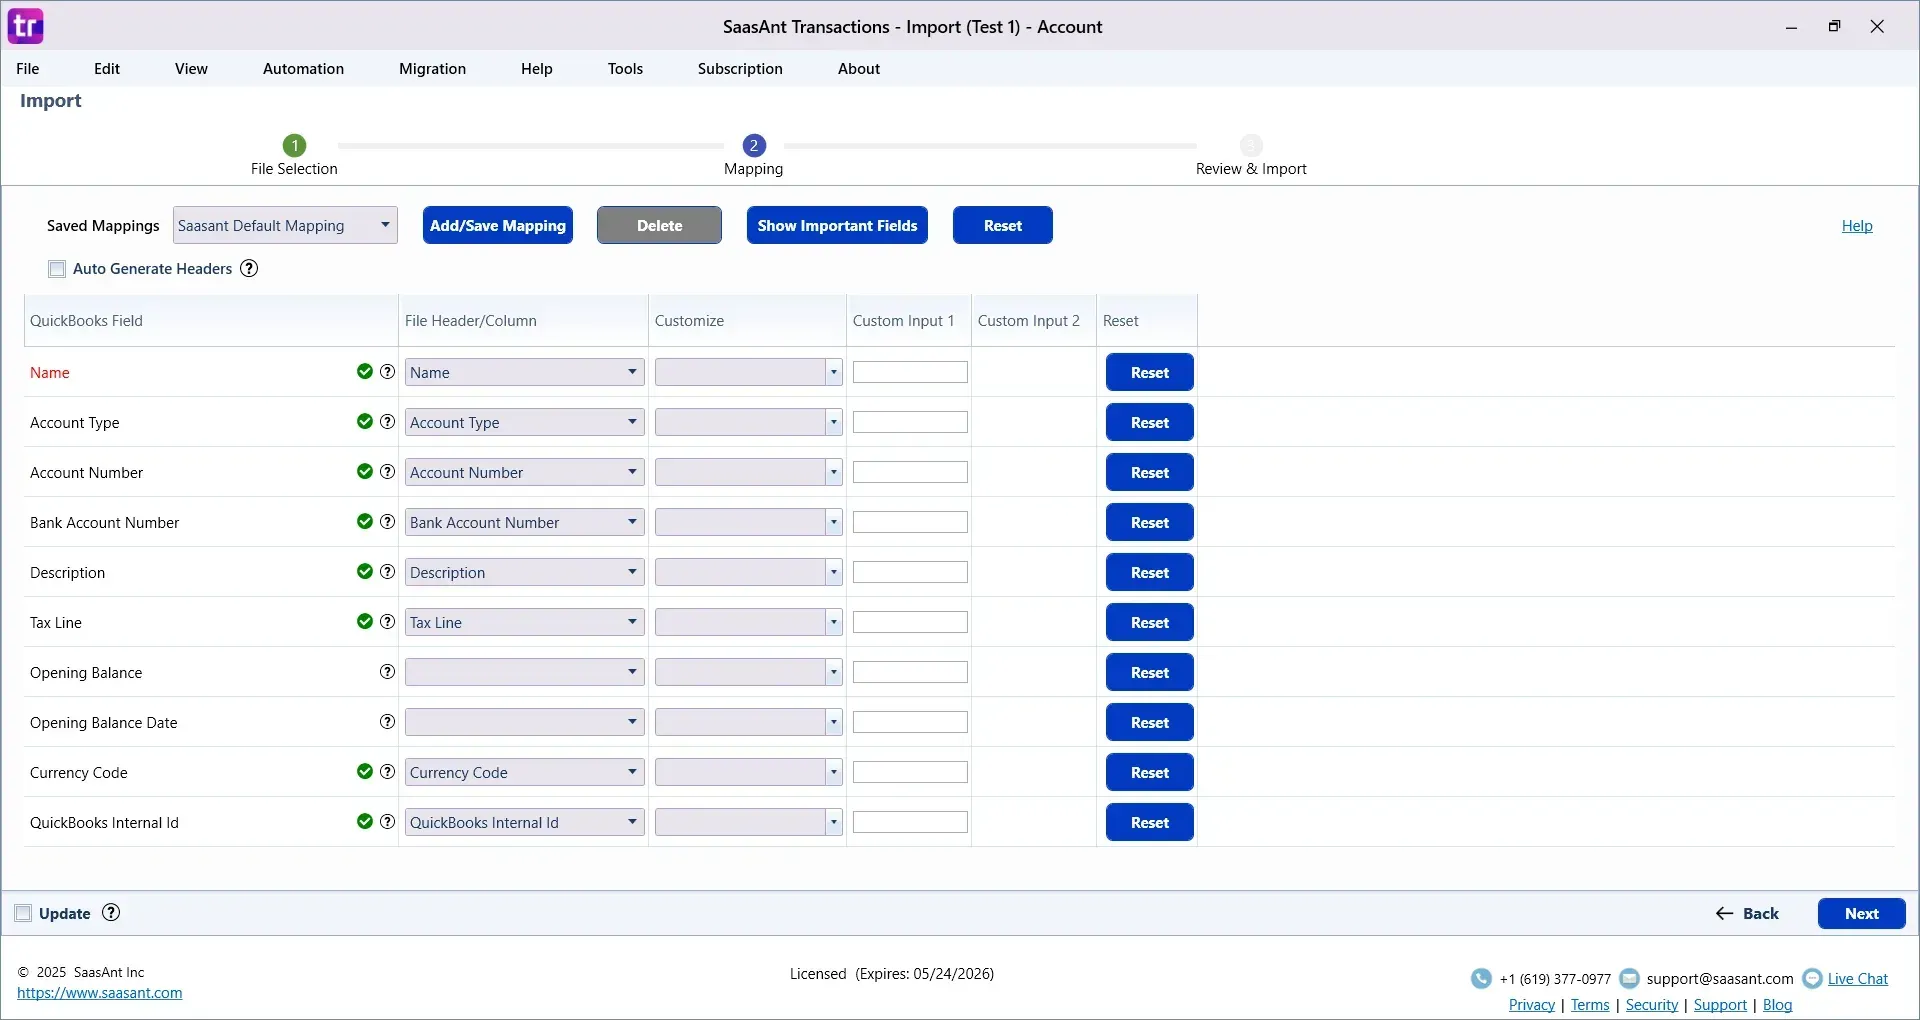Click the help icon next to Auto Generate Headers
The width and height of the screenshot is (1920, 1020).
tap(249, 268)
